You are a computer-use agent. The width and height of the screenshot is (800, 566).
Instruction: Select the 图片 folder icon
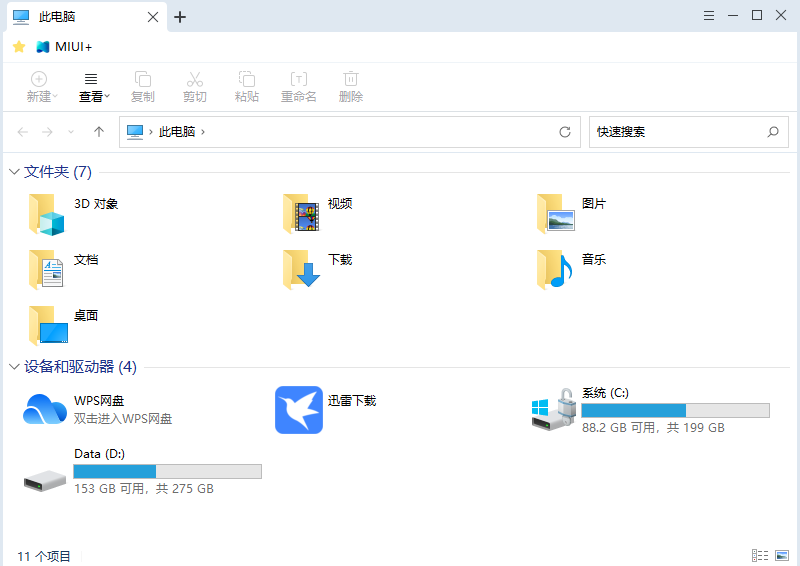(x=556, y=214)
